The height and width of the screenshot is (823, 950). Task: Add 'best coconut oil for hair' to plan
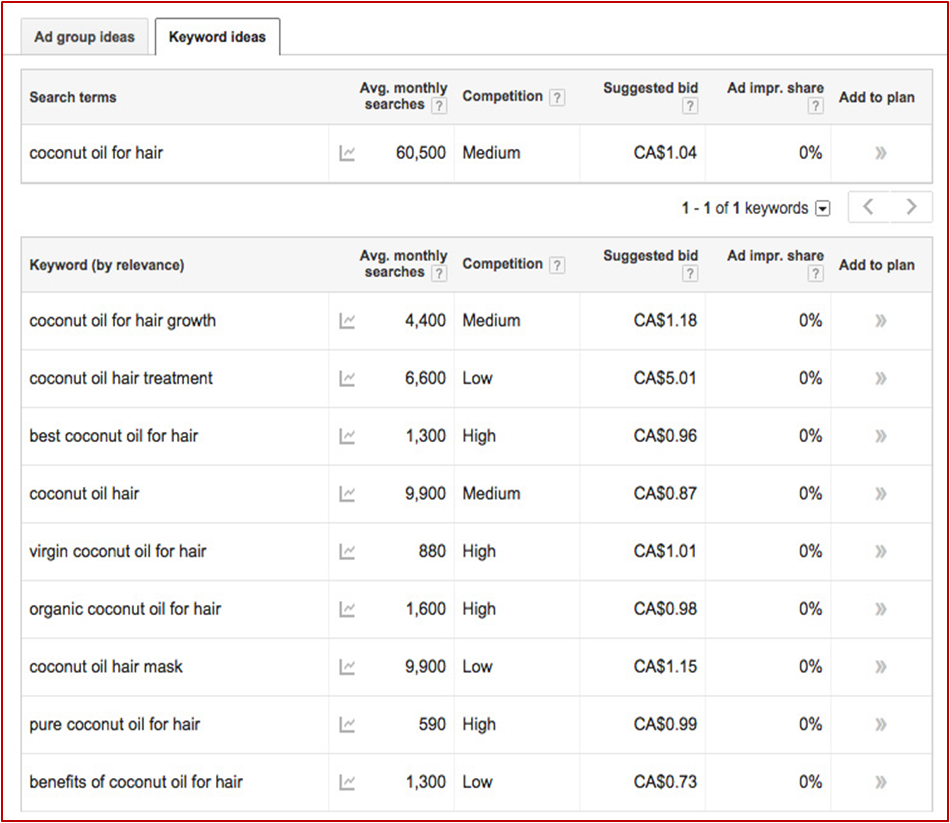point(880,436)
